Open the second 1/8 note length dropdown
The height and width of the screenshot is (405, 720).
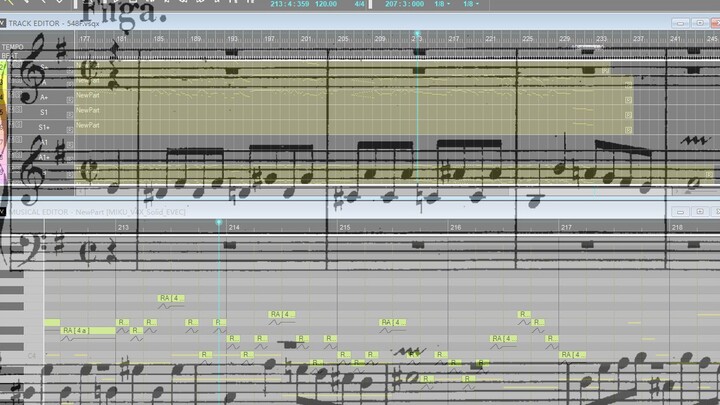tap(471, 4)
